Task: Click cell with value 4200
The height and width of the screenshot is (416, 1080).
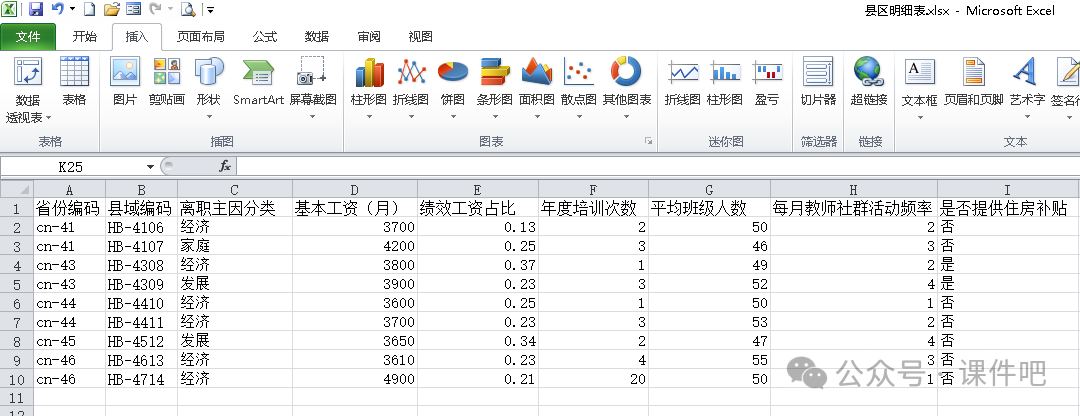Action: click(355, 246)
